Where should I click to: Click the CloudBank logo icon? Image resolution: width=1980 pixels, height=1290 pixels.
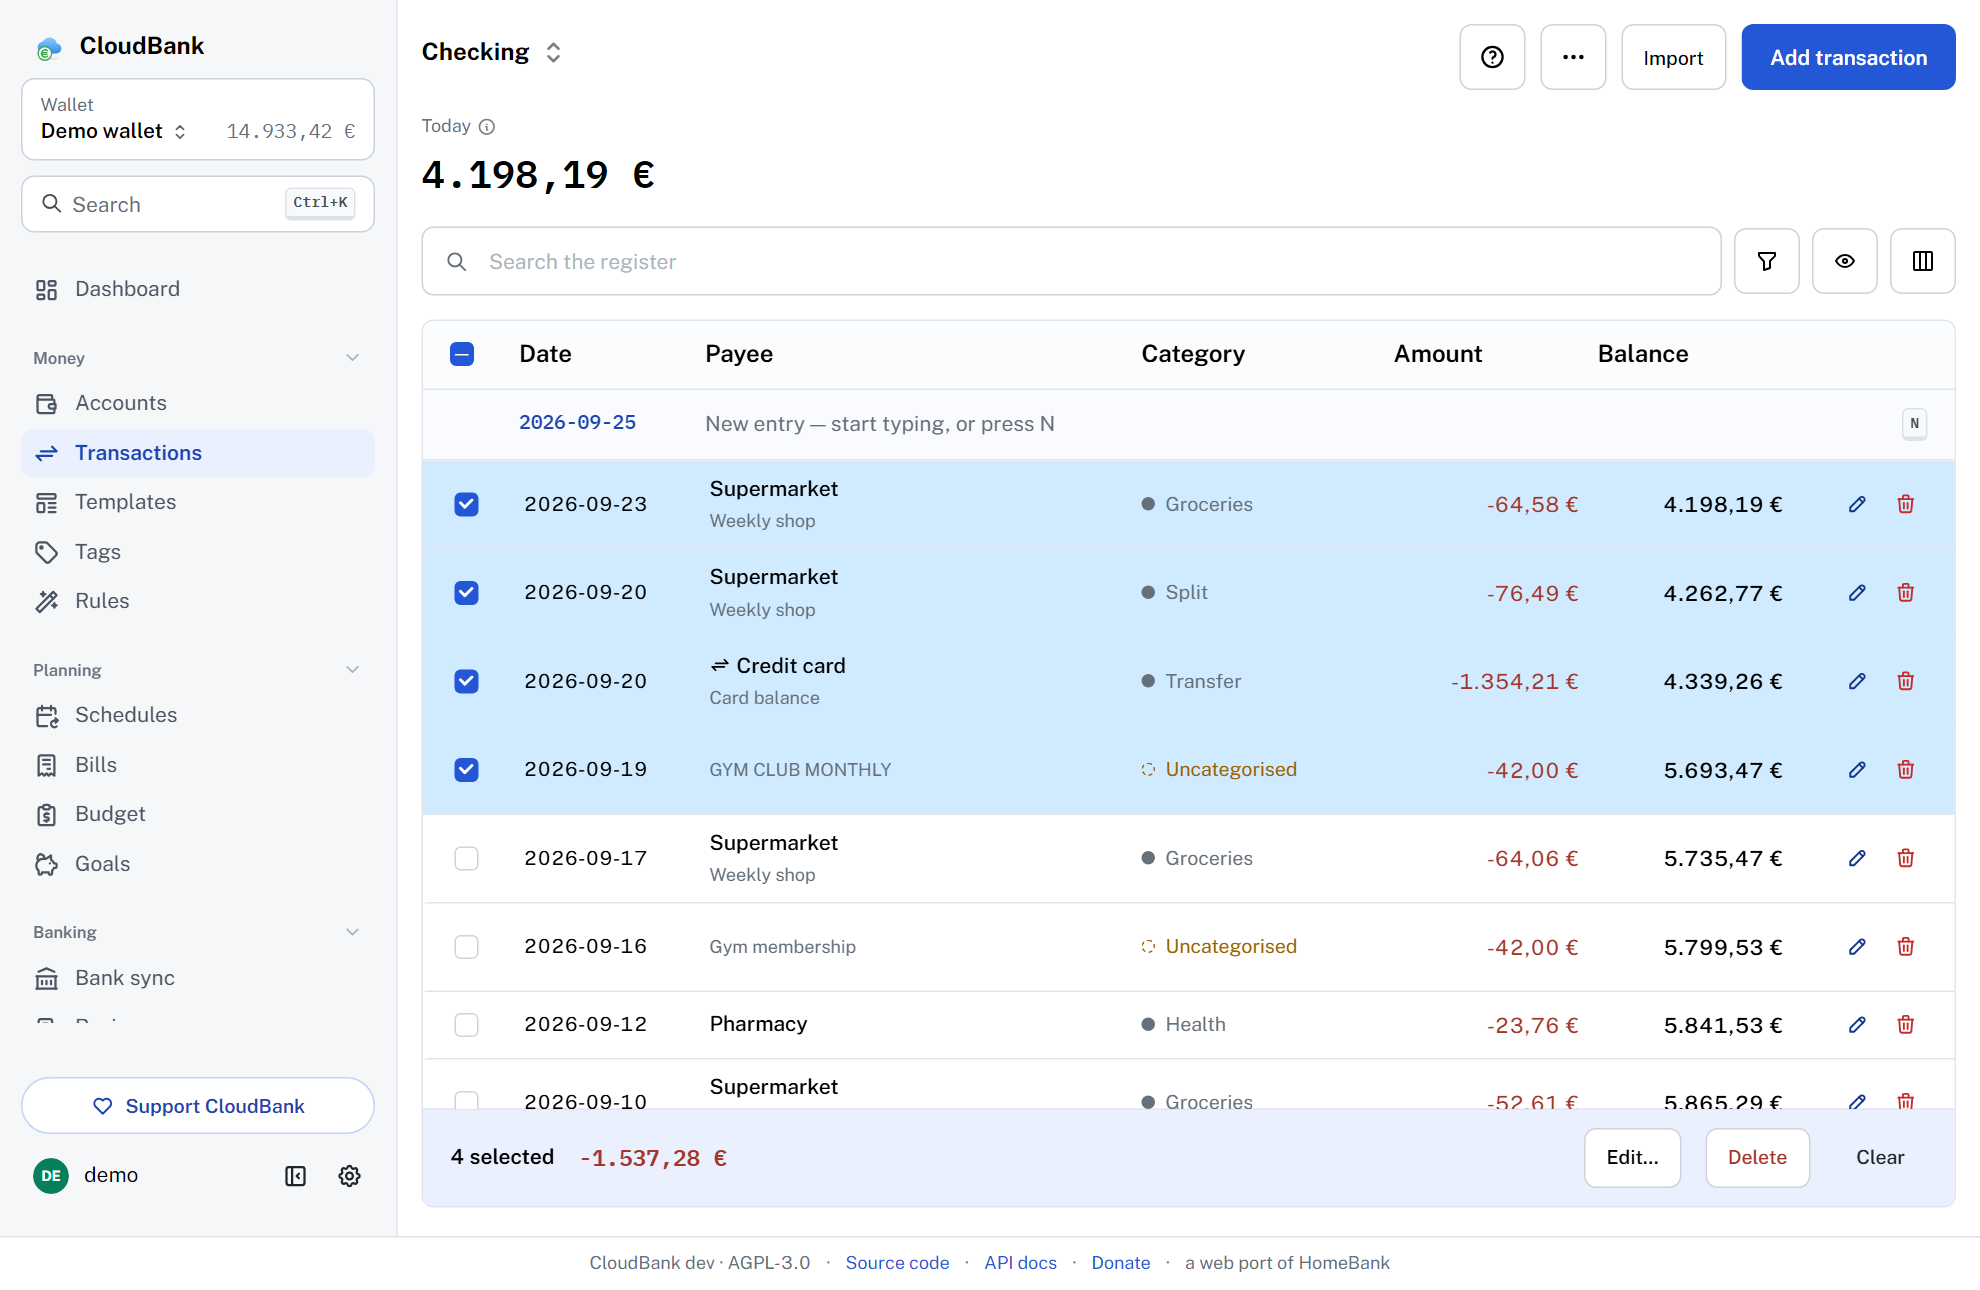tap(48, 47)
